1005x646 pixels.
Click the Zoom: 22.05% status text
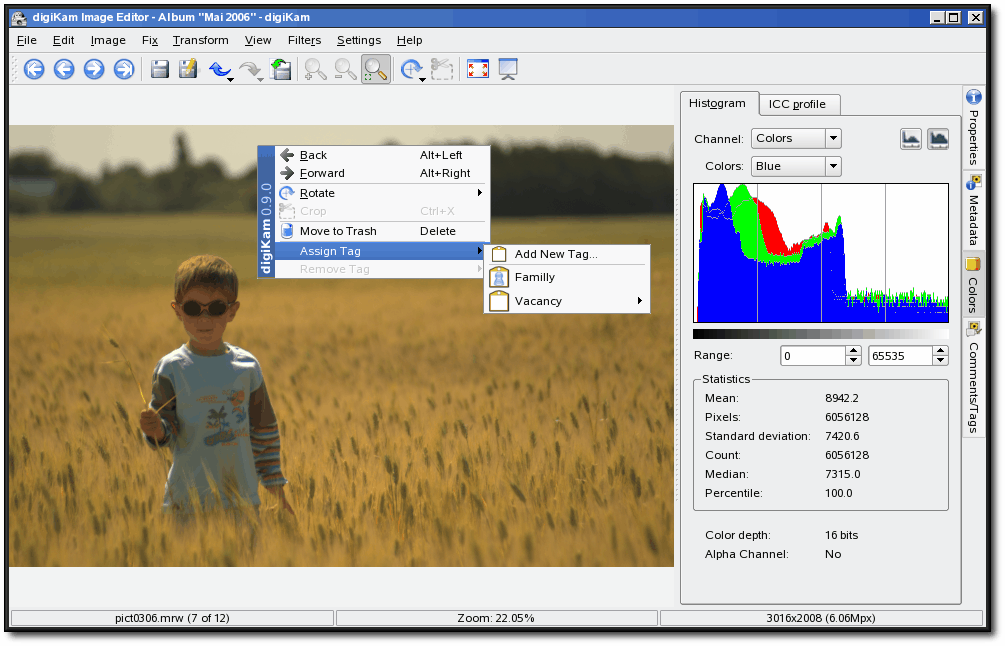click(x=495, y=618)
